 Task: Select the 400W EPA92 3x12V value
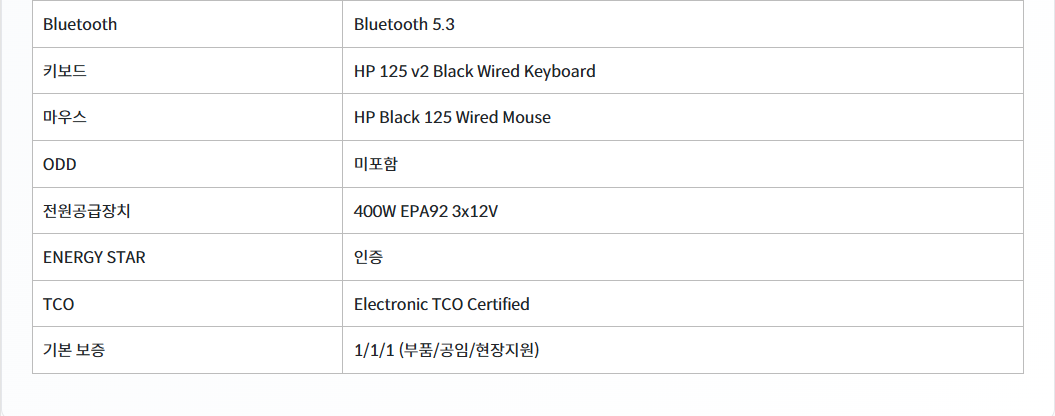(x=426, y=211)
